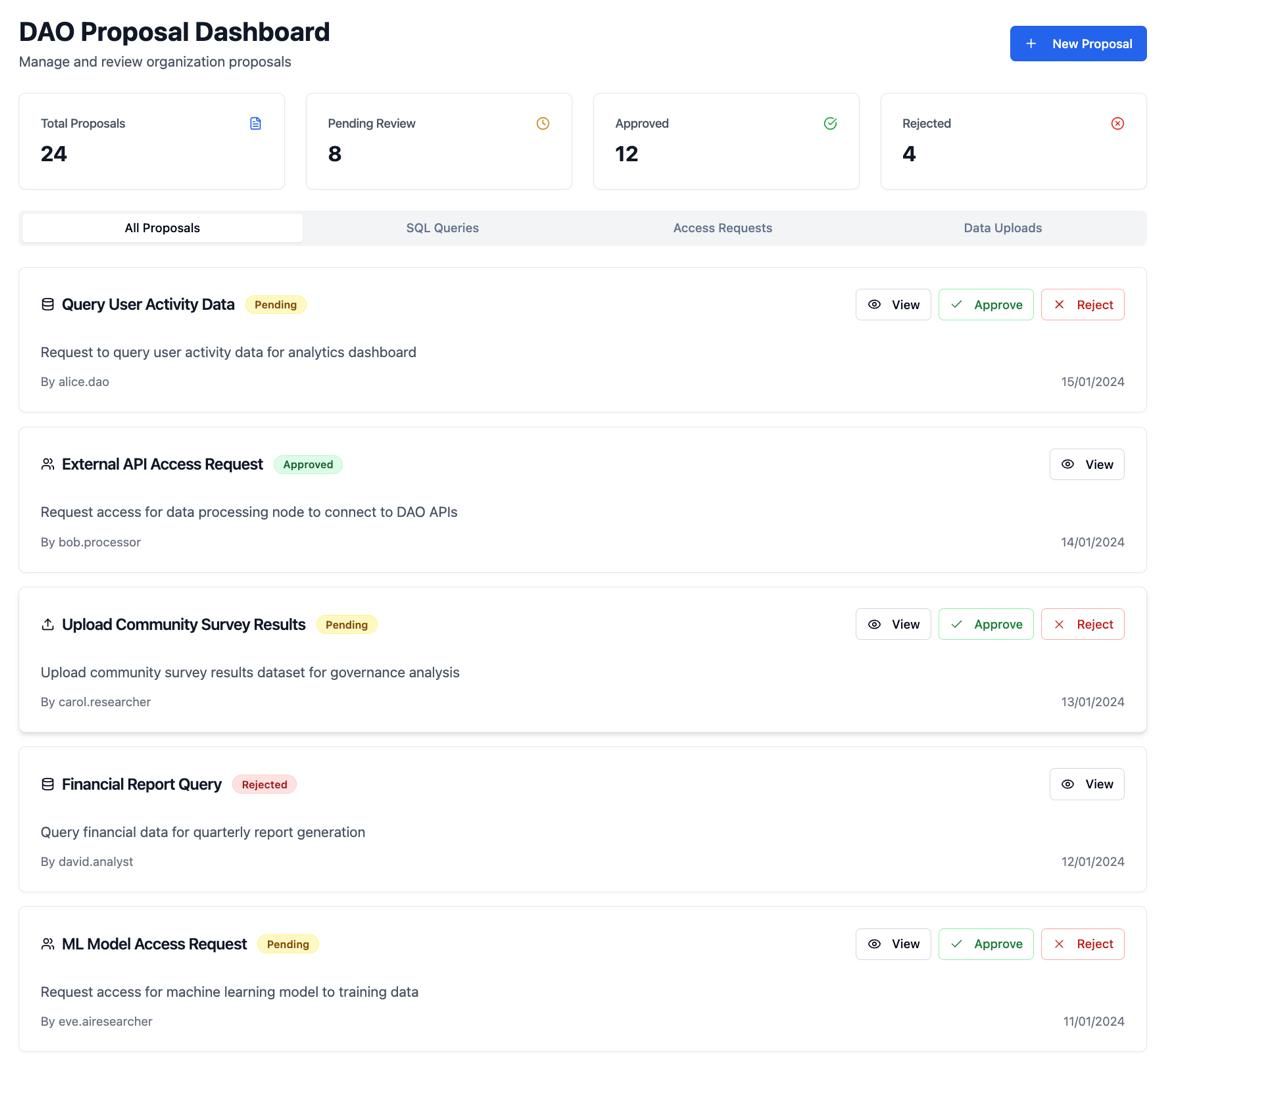This screenshot has height=1114, width=1280.
Task: Click the New Proposal button
Action: (1078, 44)
